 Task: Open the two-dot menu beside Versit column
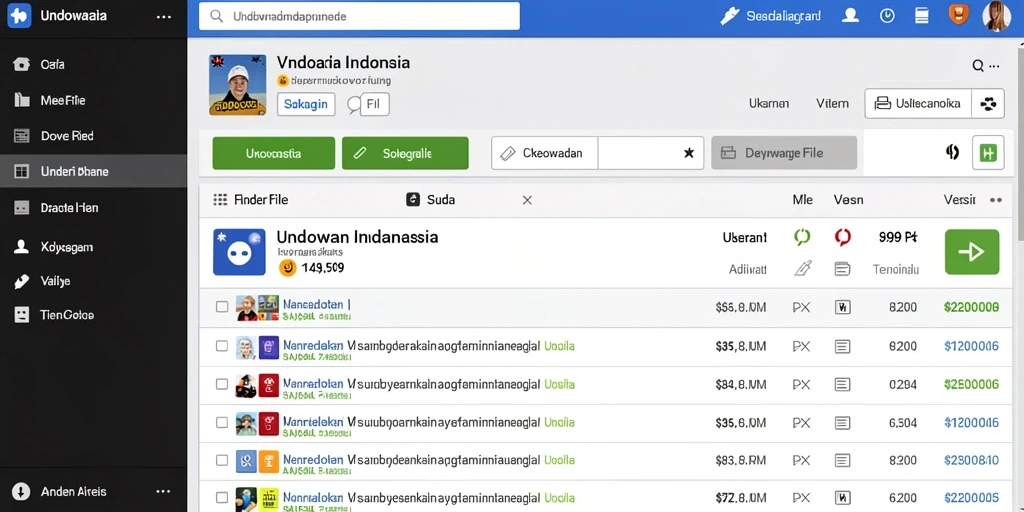pyautogui.click(x=996, y=200)
